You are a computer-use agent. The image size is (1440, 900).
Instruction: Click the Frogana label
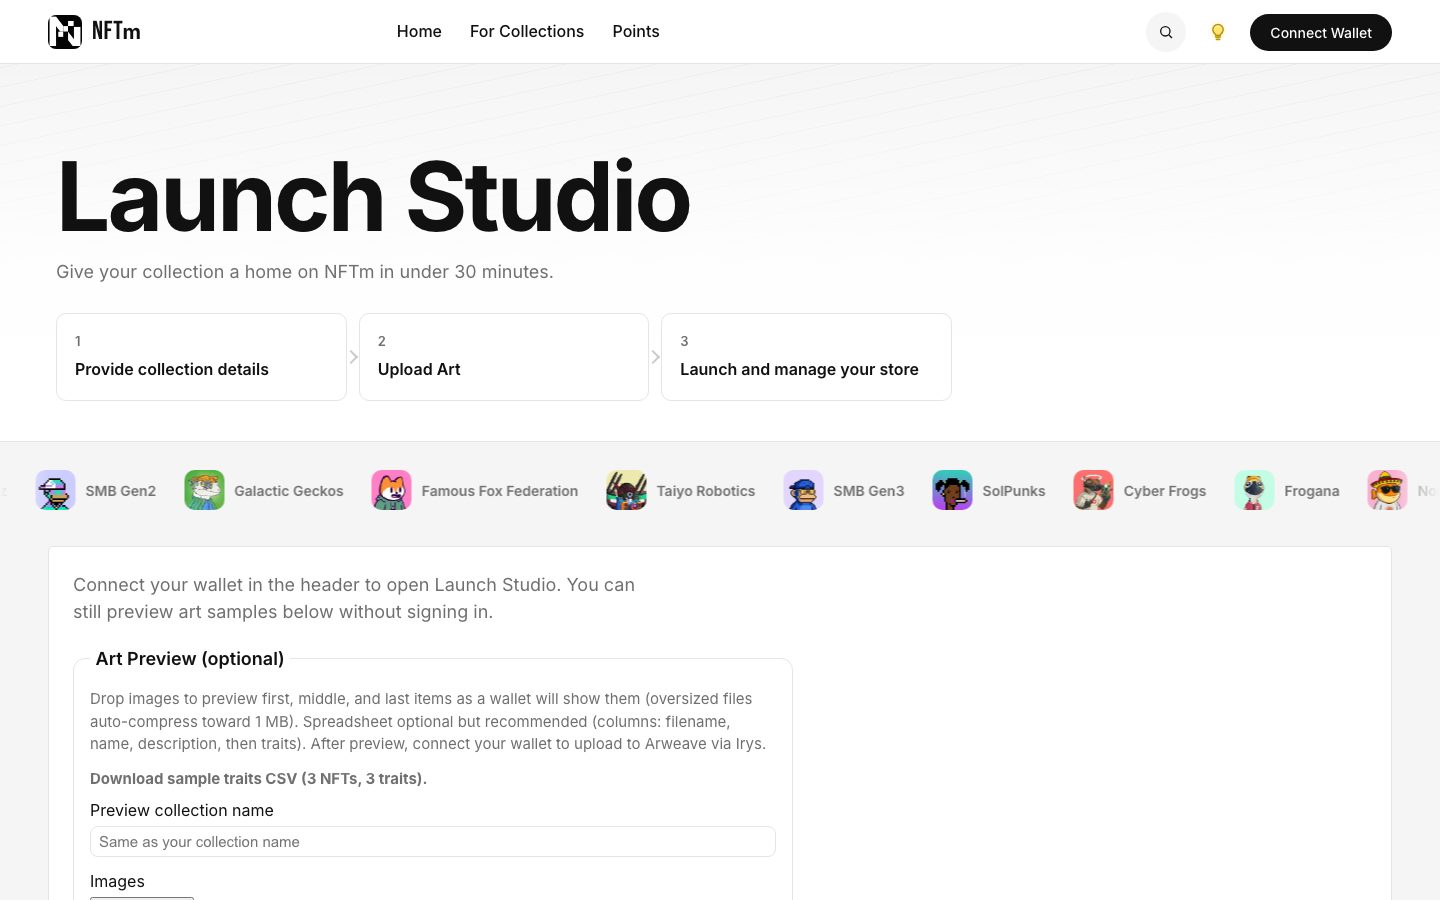(x=1312, y=491)
